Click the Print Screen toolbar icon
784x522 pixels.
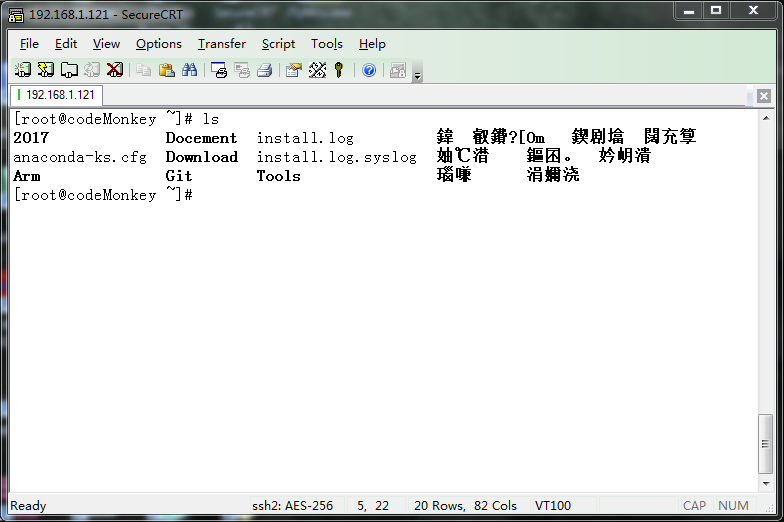tap(219, 70)
